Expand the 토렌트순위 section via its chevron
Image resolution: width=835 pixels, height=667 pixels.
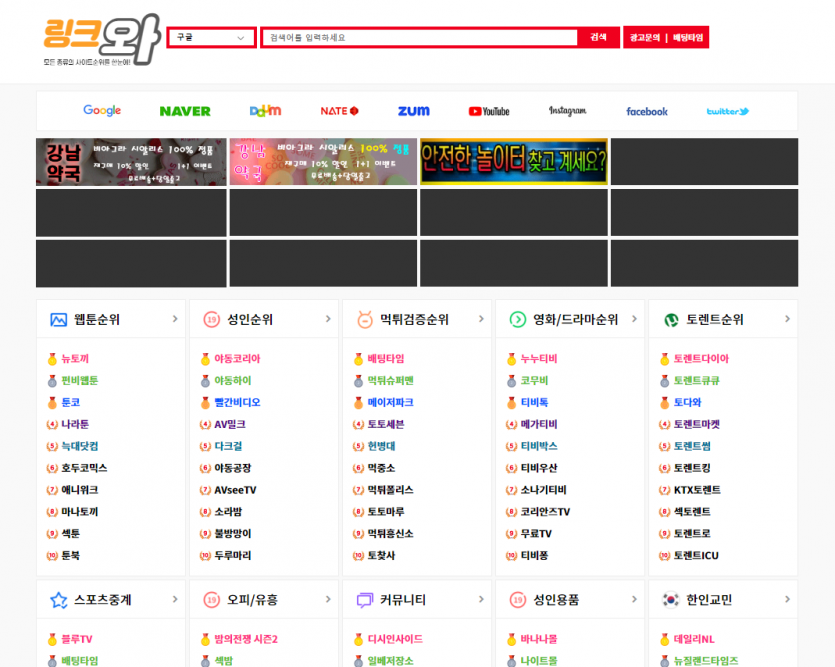pyautogui.click(x=787, y=319)
